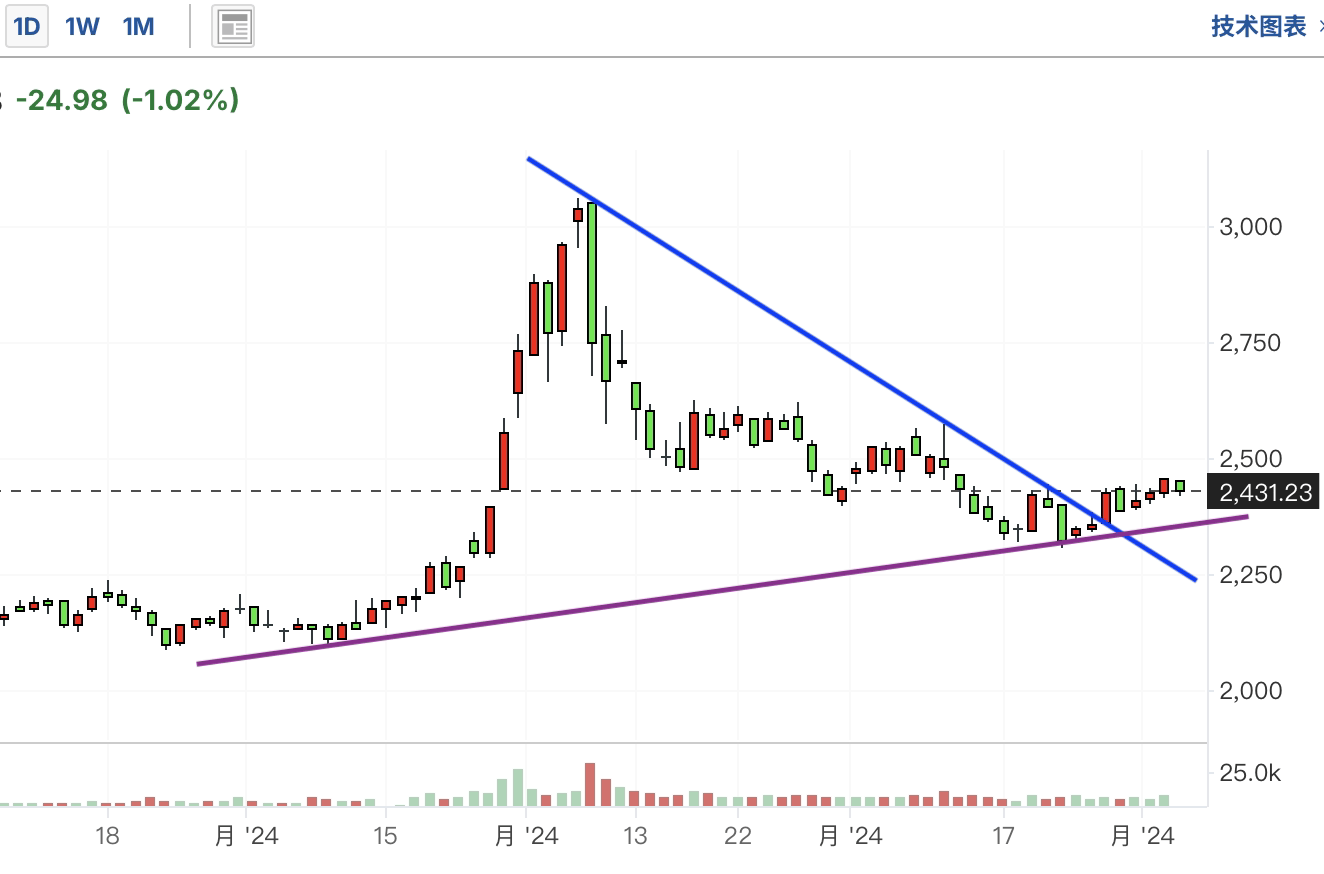
Task: Click the 2,431.23 current price label
Action: 1265,492
